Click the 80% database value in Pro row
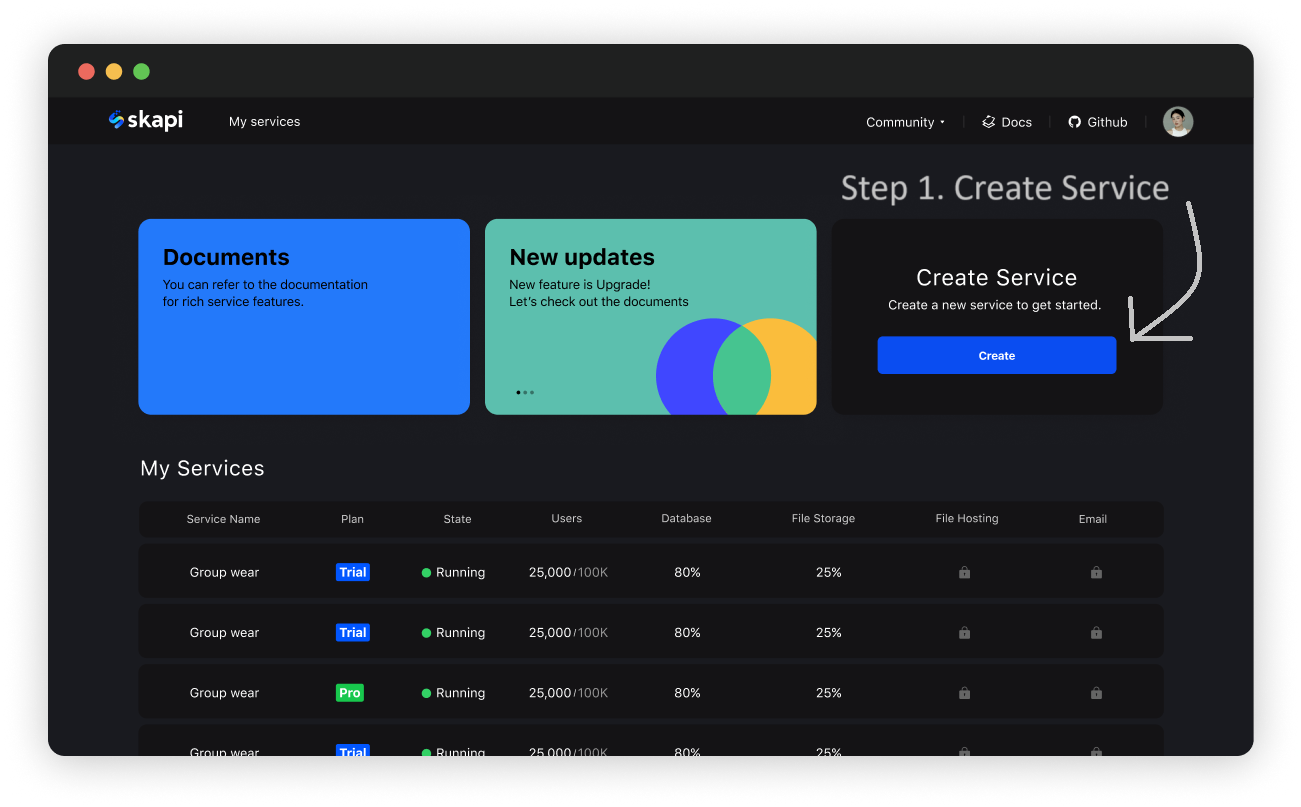Image resolution: width=1301 pixels, height=807 pixels. coord(687,693)
